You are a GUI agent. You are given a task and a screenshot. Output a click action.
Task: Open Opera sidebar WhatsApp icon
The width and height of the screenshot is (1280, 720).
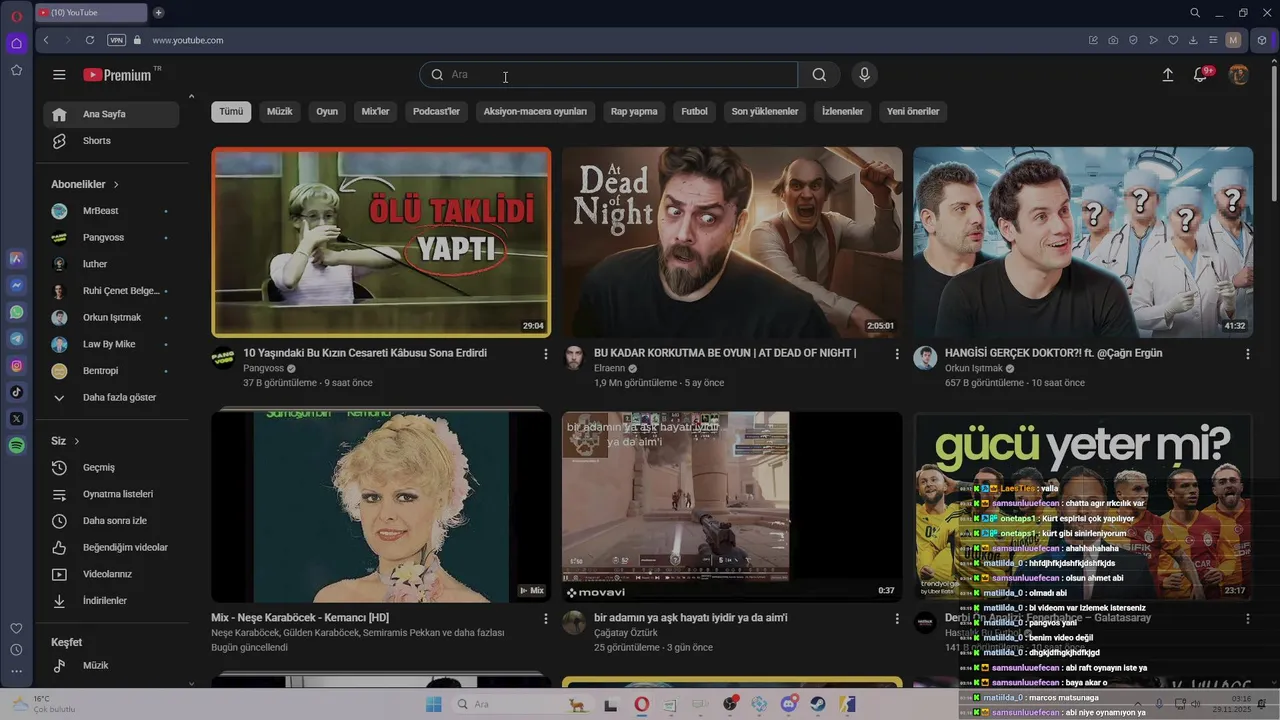click(x=16, y=312)
